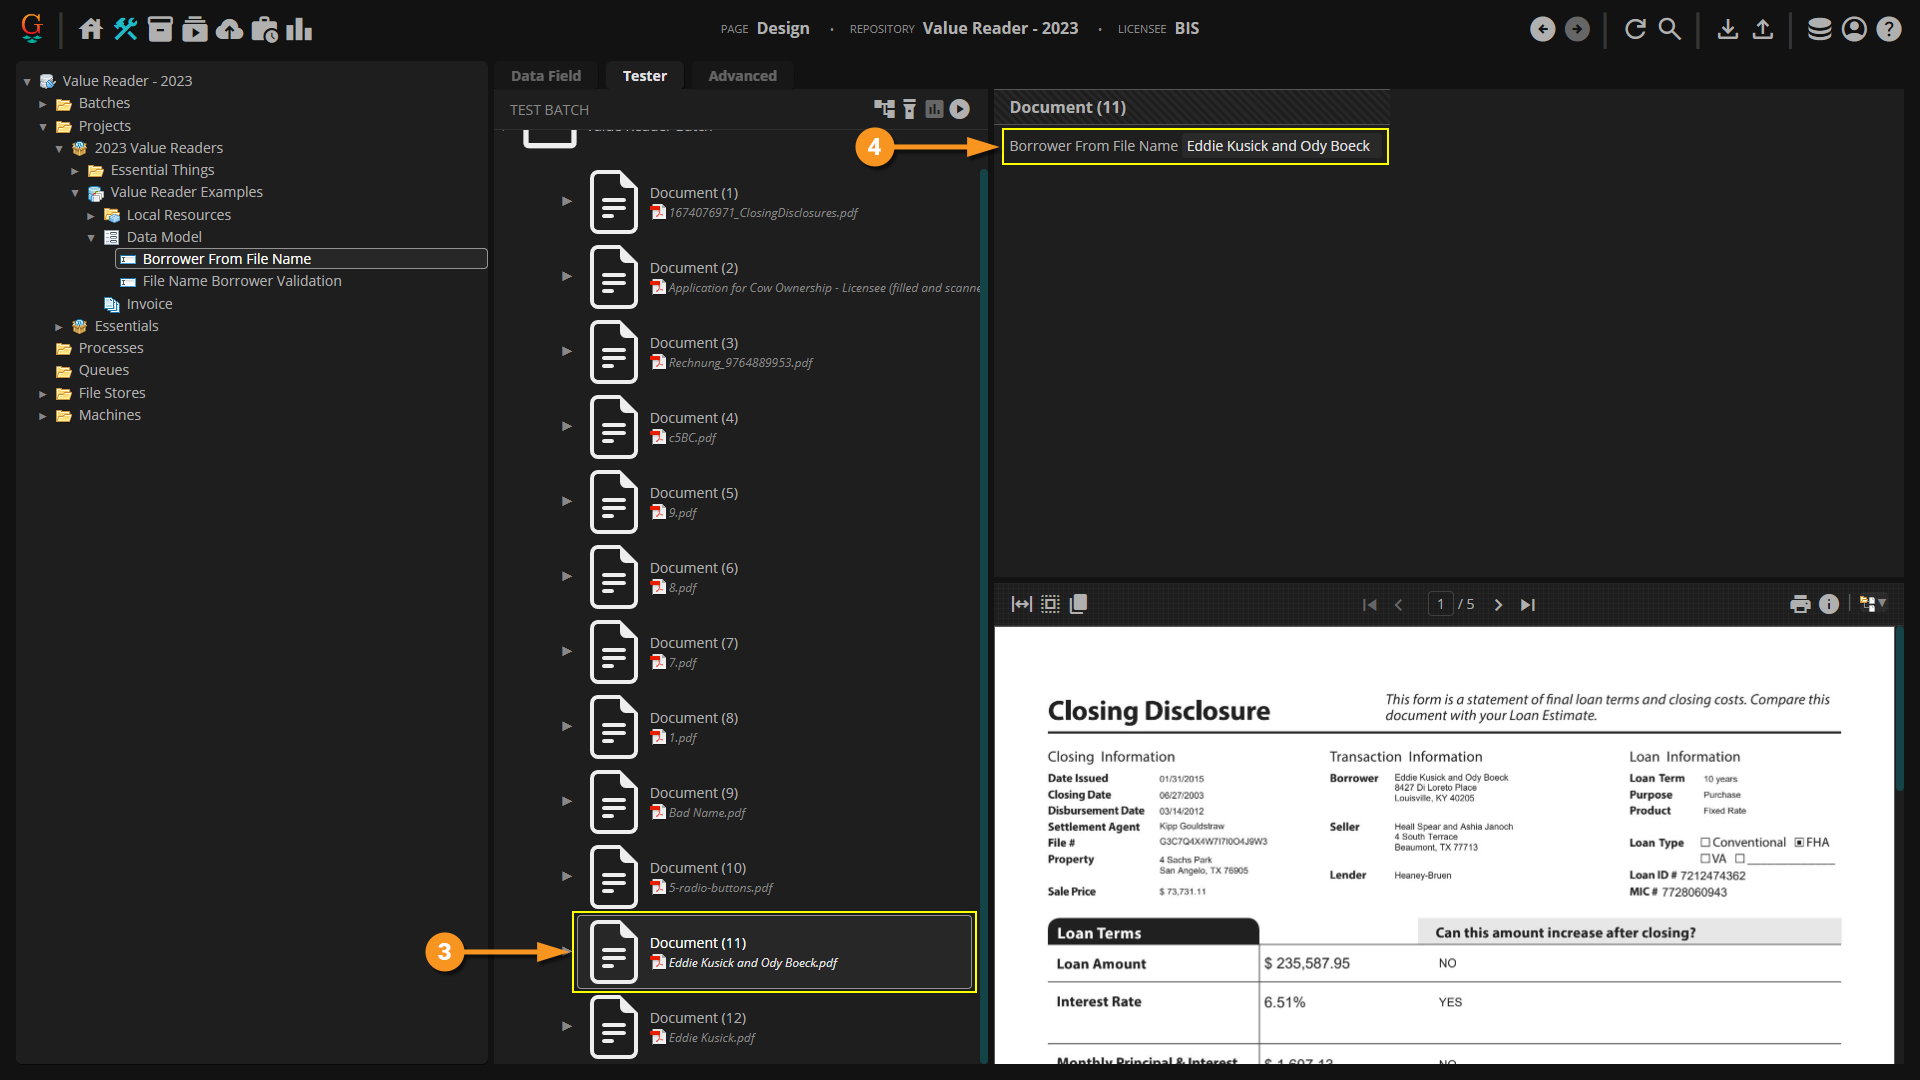The width and height of the screenshot is (1920, 1080).
Task: Open the Advanced tab
Action: 742,76
